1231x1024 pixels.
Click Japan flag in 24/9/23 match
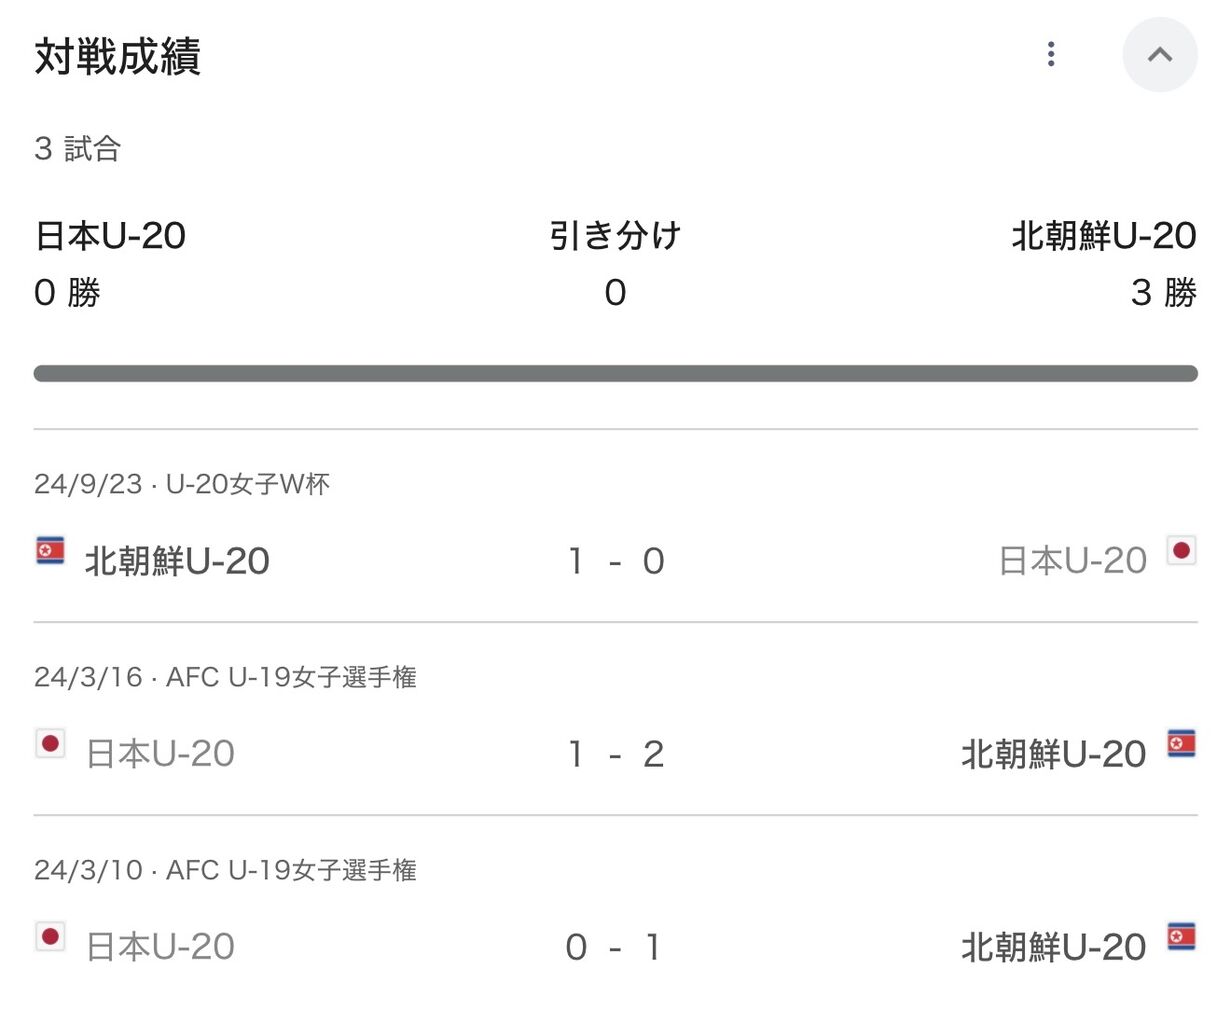click(x=1182, y=551)
